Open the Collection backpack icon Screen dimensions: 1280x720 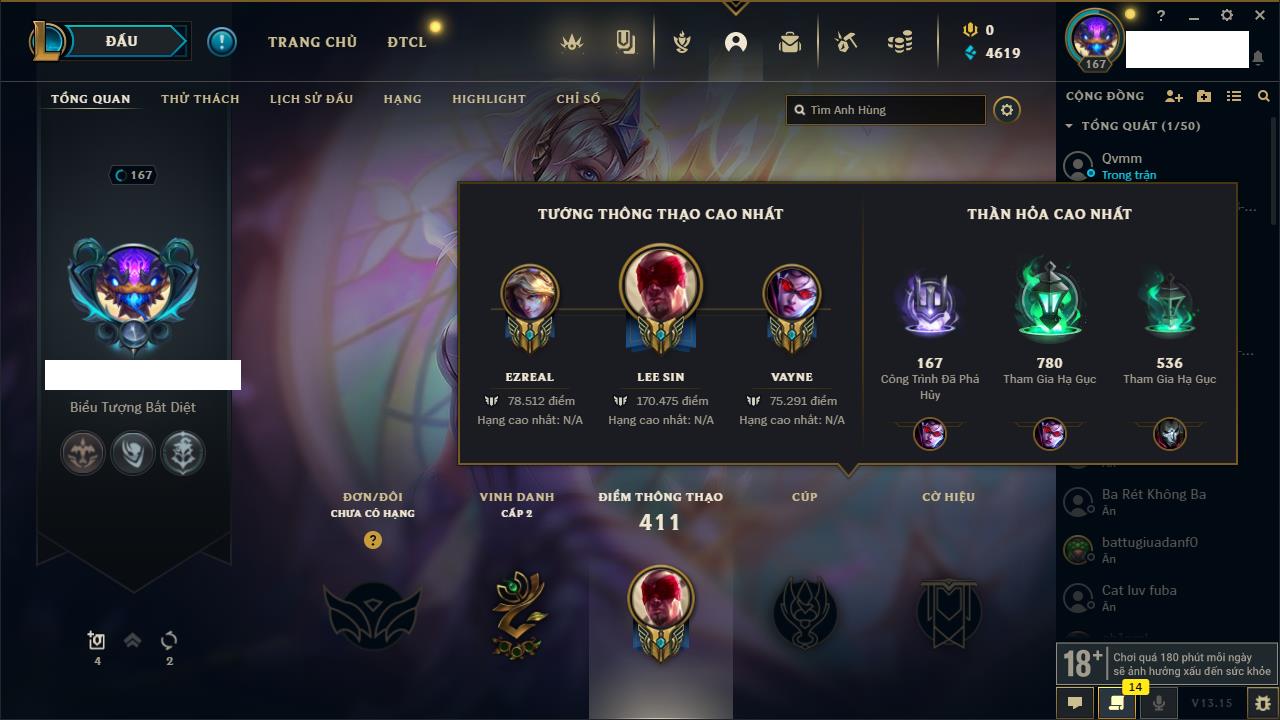tap(790, 42)
